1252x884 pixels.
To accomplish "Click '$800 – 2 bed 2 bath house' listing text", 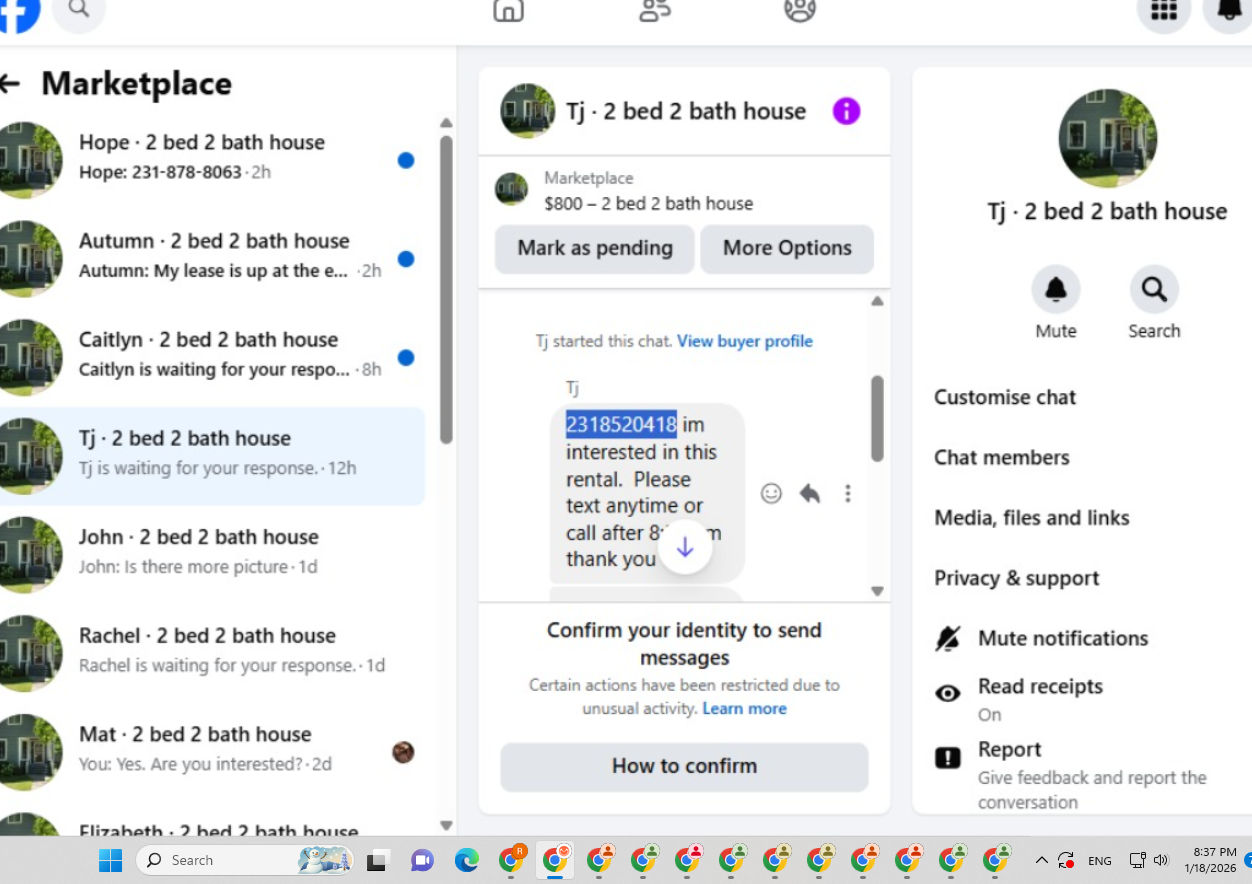I will [x=649, y=204].
